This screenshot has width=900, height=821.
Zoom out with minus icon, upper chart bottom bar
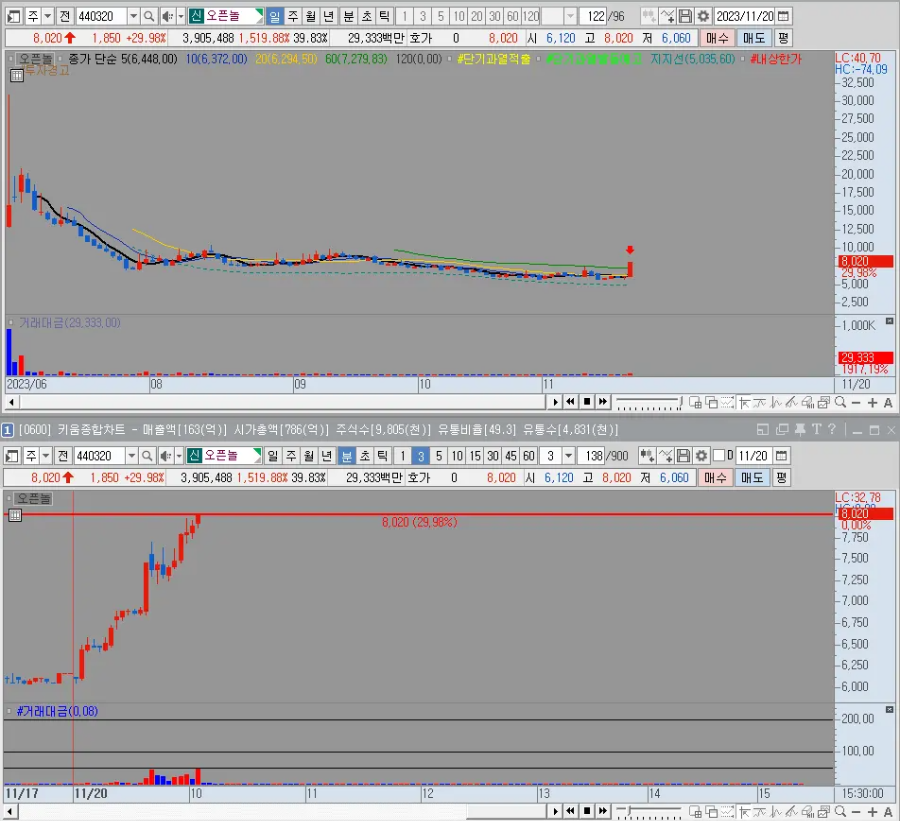(856, 402)
